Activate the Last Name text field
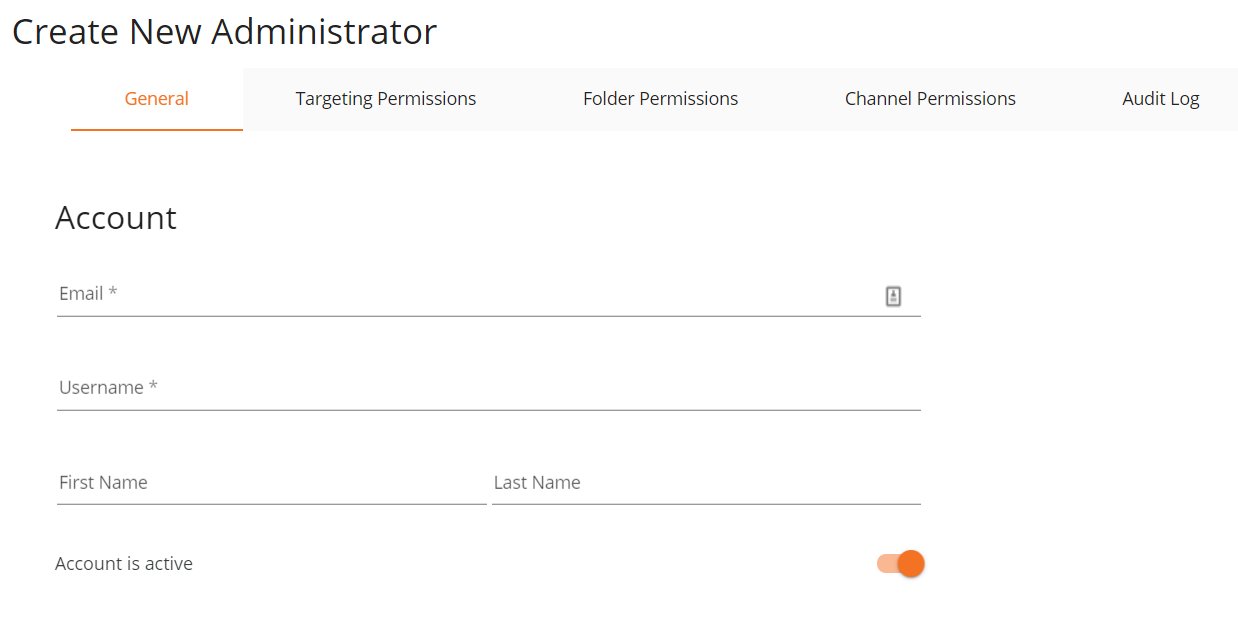Screen dimensions: 1238x628 tap(706, 483)
